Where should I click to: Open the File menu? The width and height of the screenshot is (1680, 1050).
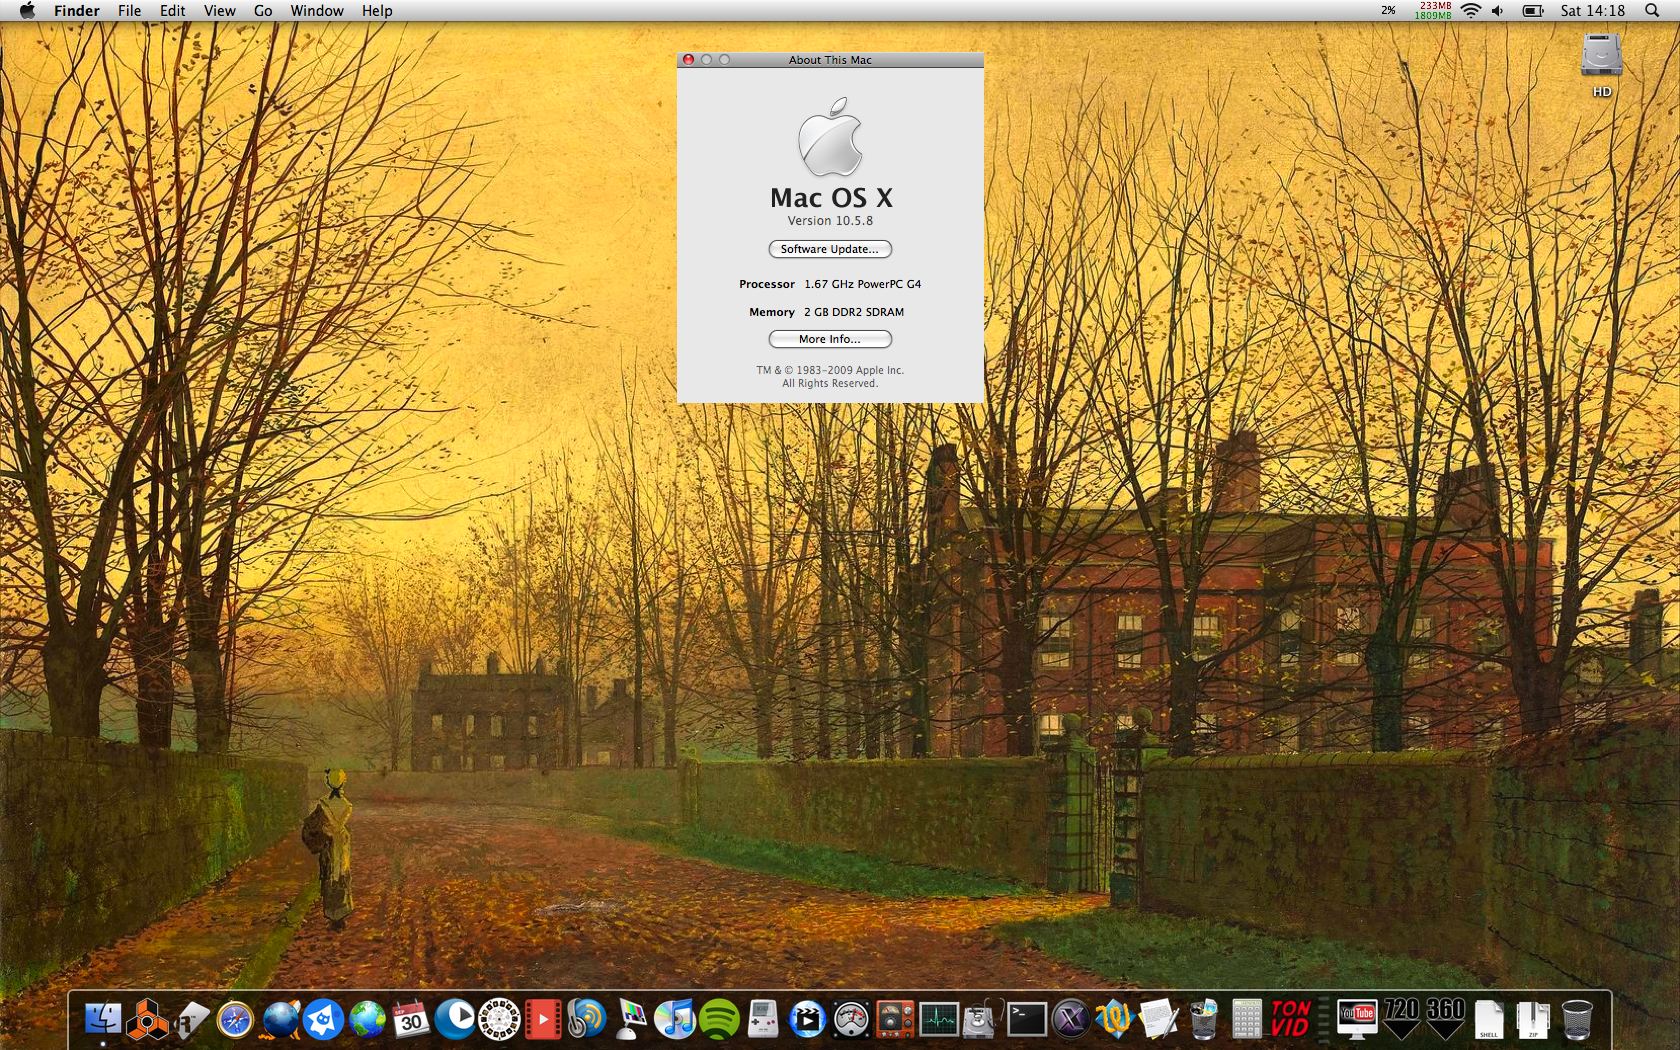[x=129, y=11]
